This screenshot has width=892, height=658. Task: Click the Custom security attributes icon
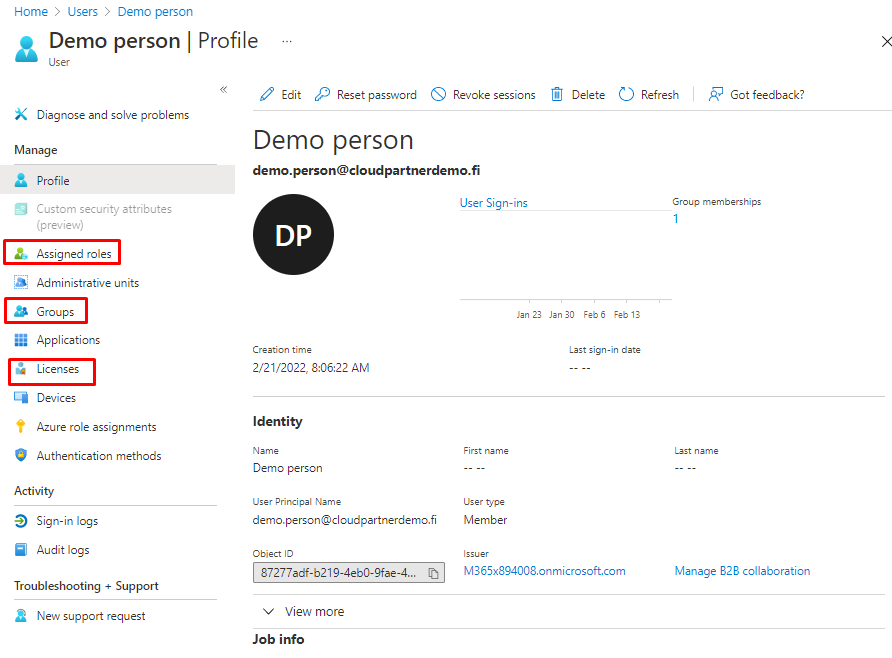tap(21, 209)
